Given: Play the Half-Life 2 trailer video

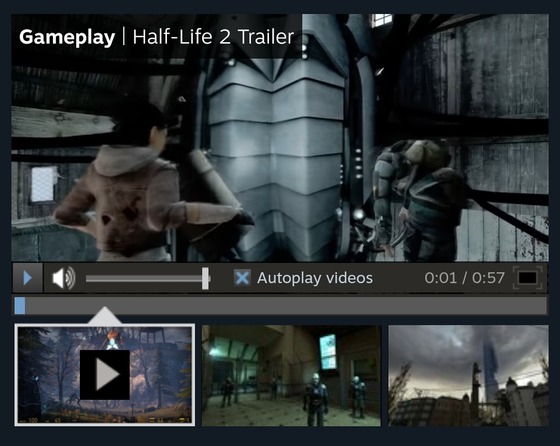Looking at the screenshot, I should [28, 278].
